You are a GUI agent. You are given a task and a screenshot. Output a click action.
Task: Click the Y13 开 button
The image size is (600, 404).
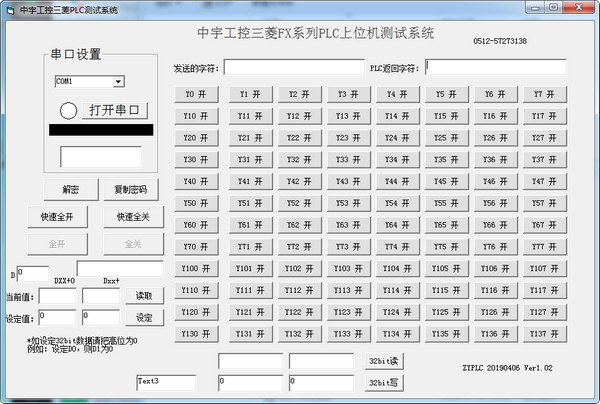coord(349,116)
